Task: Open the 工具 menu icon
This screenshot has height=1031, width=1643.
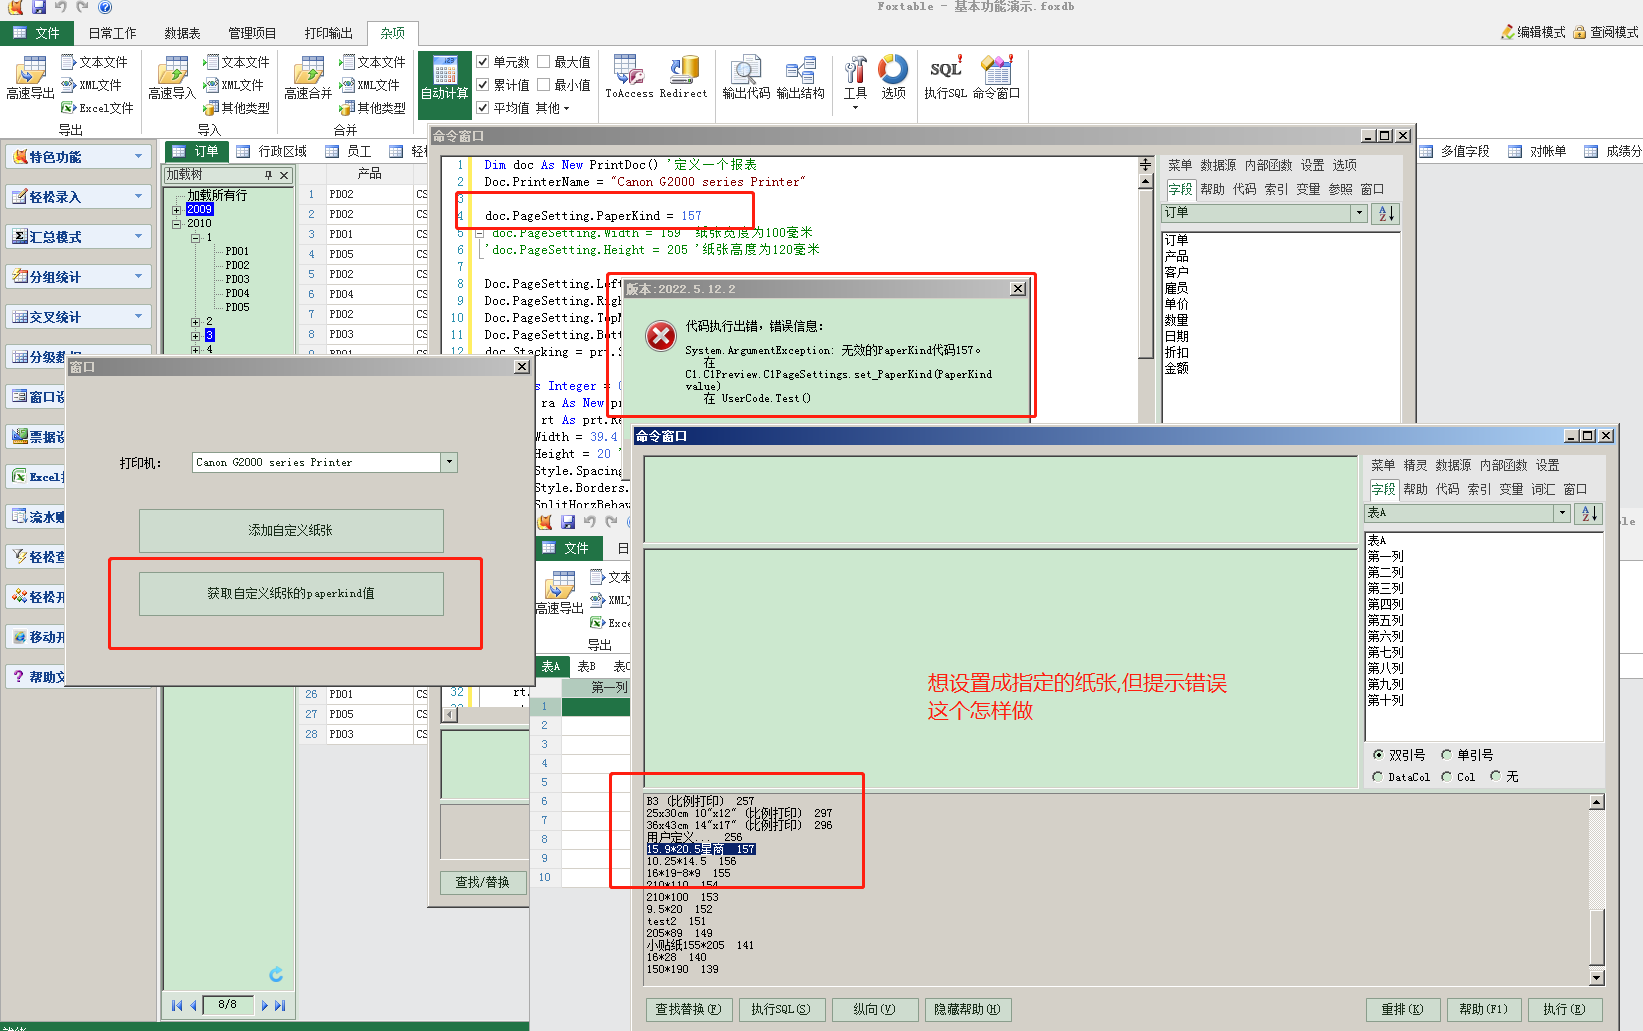Action: pyautogui.click(x=855, y=80)
